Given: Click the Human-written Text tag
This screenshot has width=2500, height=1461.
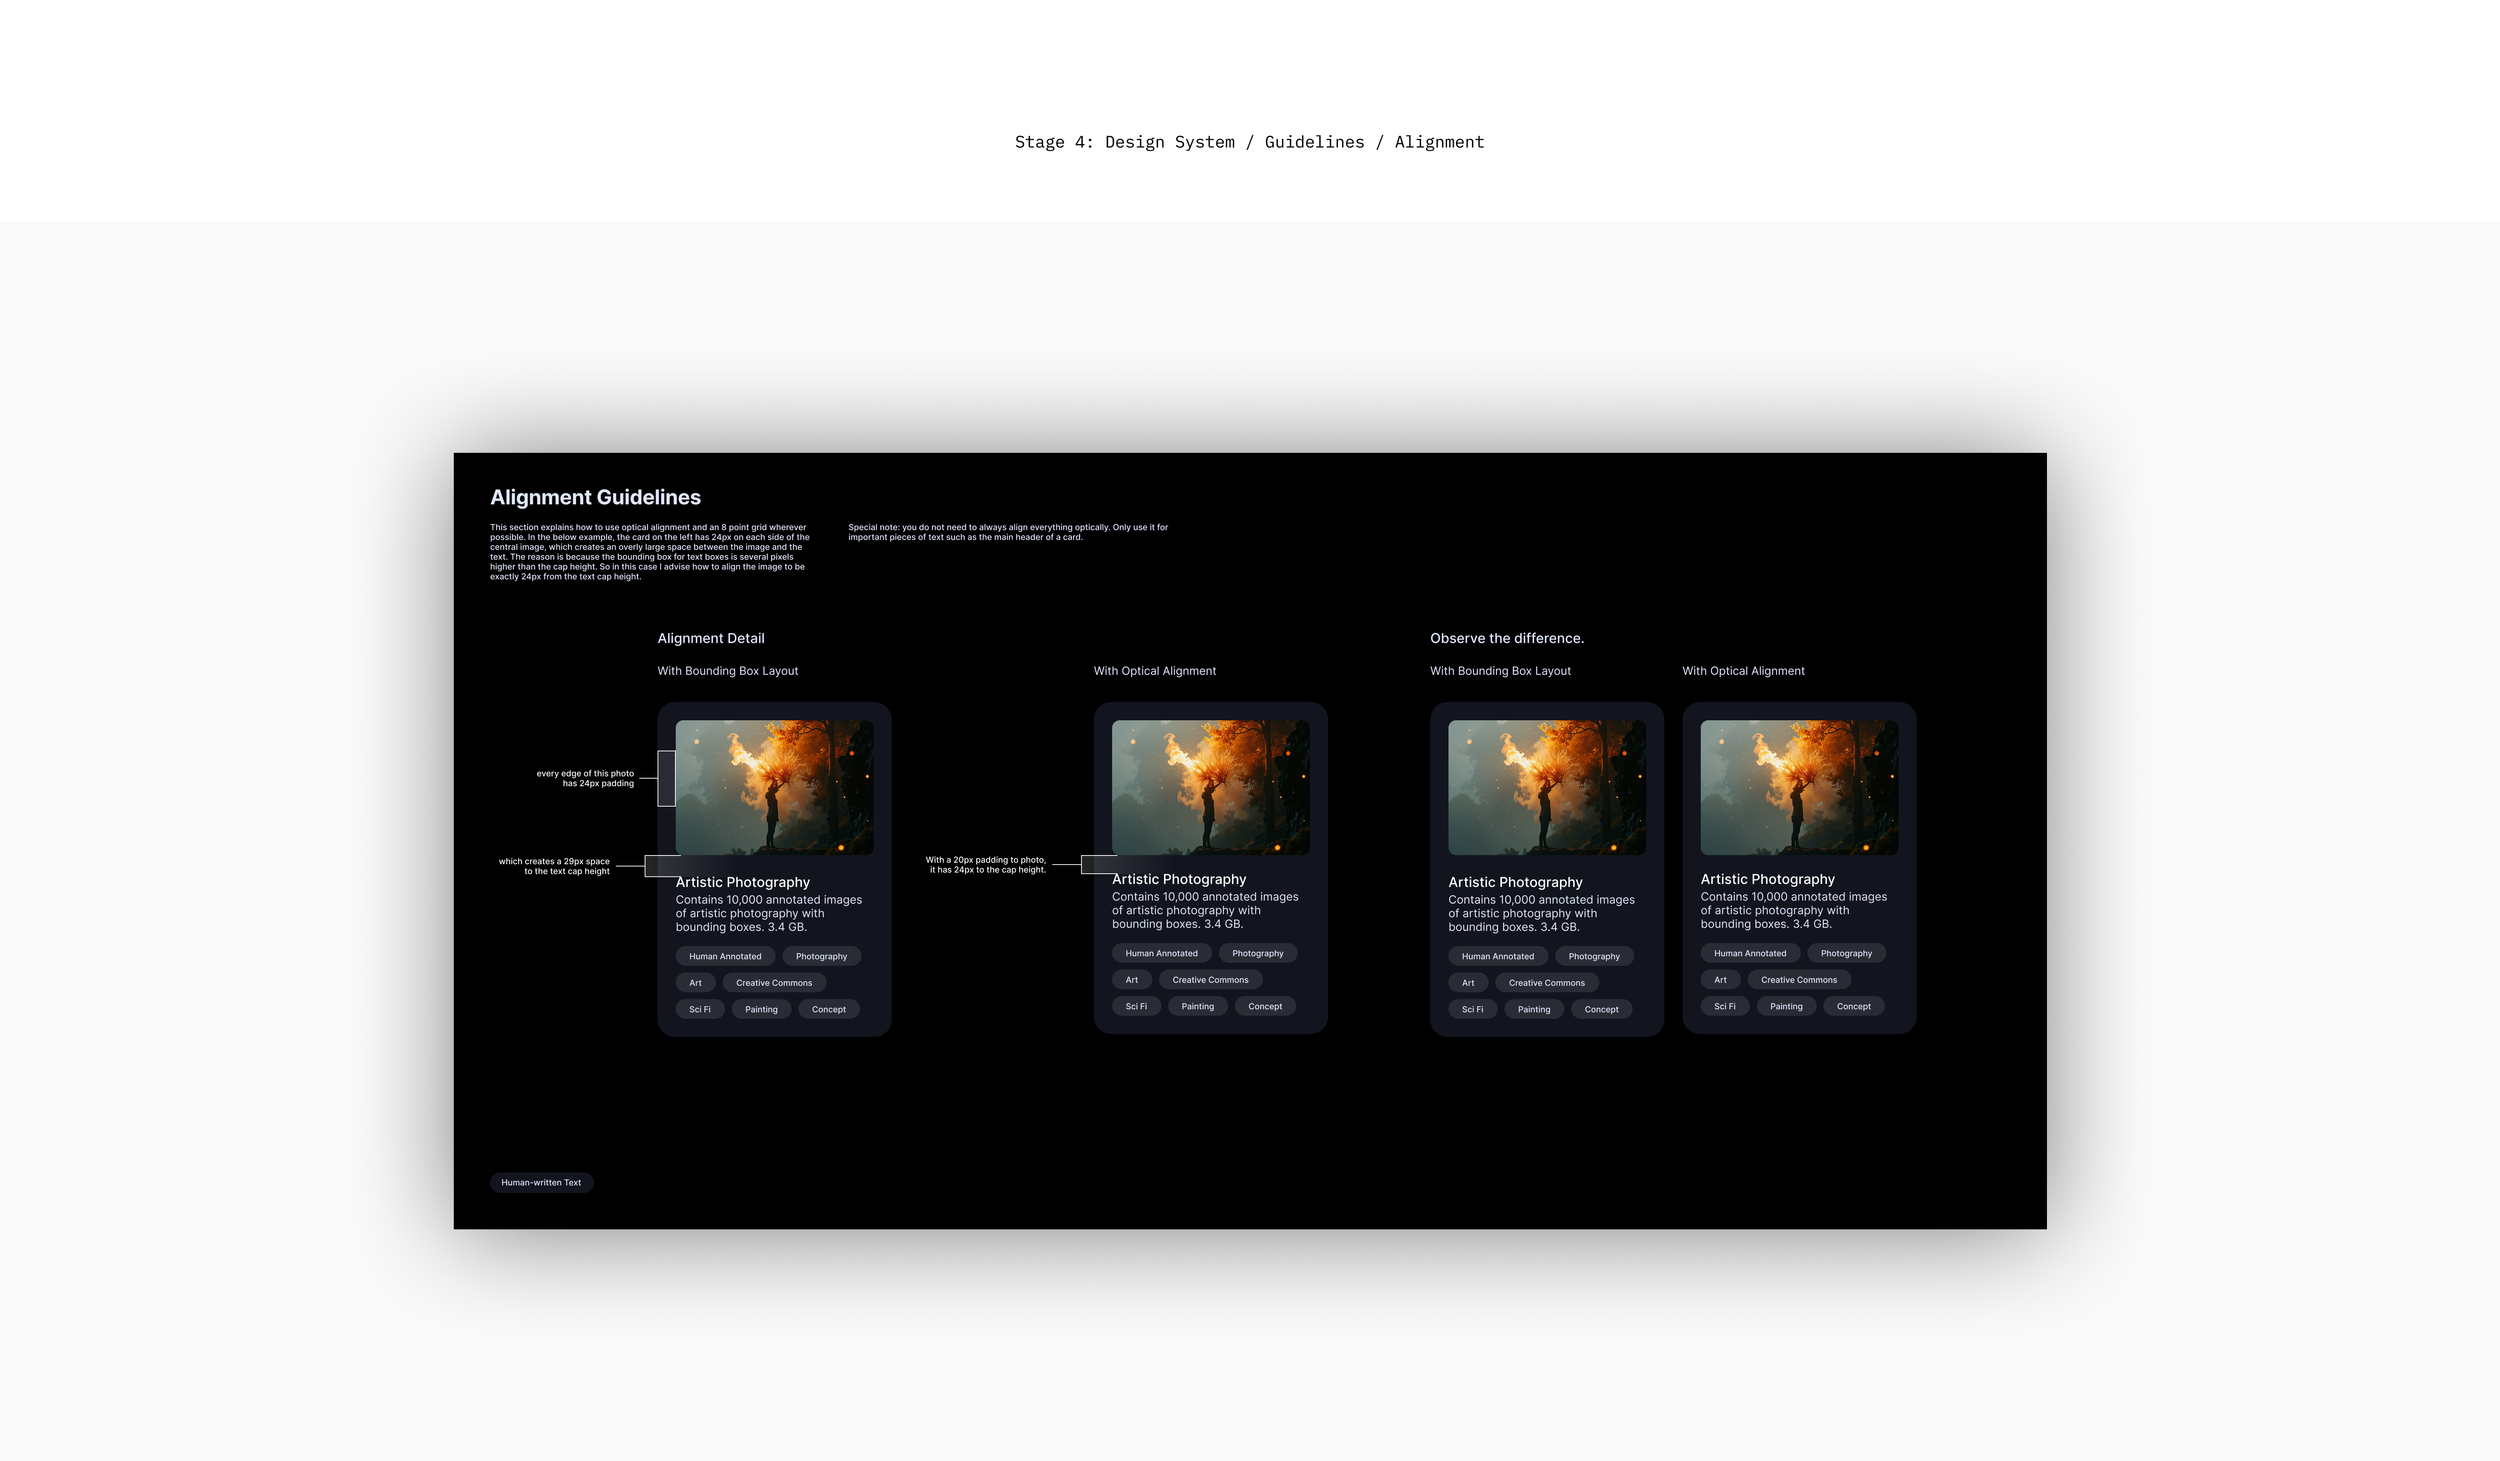Looking at the screenshot, I should (x=541, y=1182).
